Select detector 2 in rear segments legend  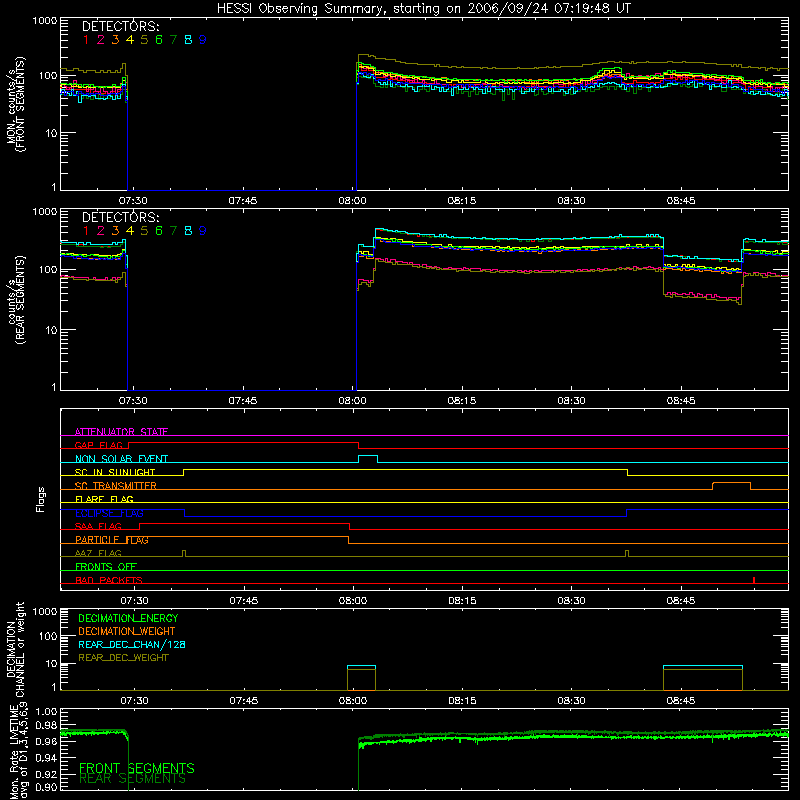click(x=101, y=231)
